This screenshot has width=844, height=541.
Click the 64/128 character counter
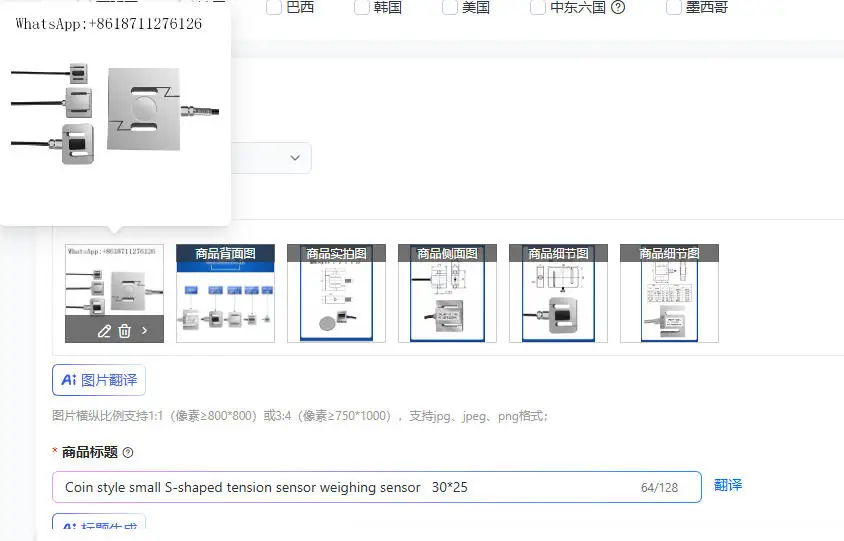pos(659,488)
